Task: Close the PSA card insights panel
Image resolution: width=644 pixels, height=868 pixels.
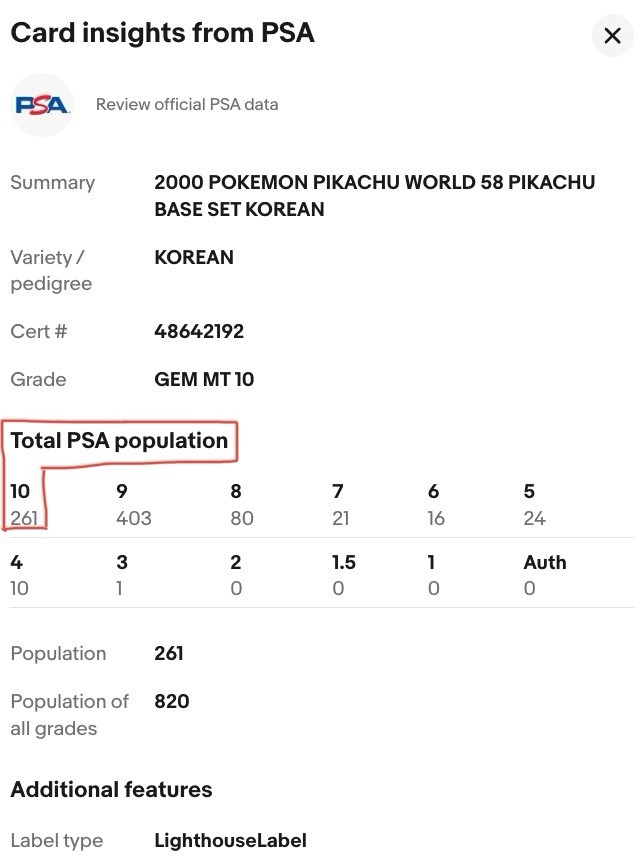Action: pos(612,37)
